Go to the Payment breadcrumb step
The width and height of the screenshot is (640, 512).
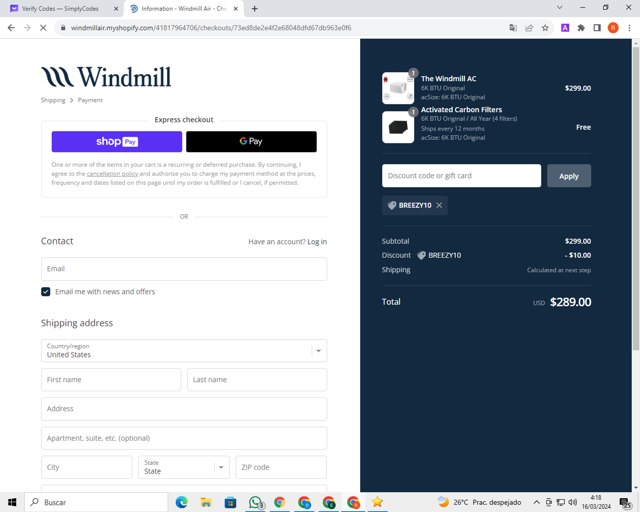tap(90, 100)
